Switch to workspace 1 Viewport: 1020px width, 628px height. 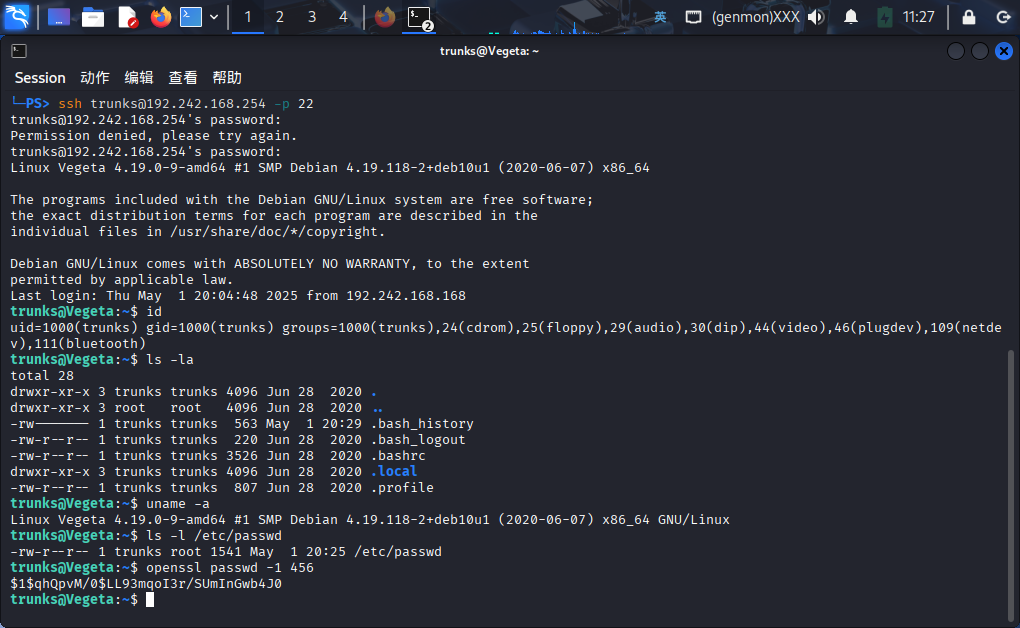point(248,17)
